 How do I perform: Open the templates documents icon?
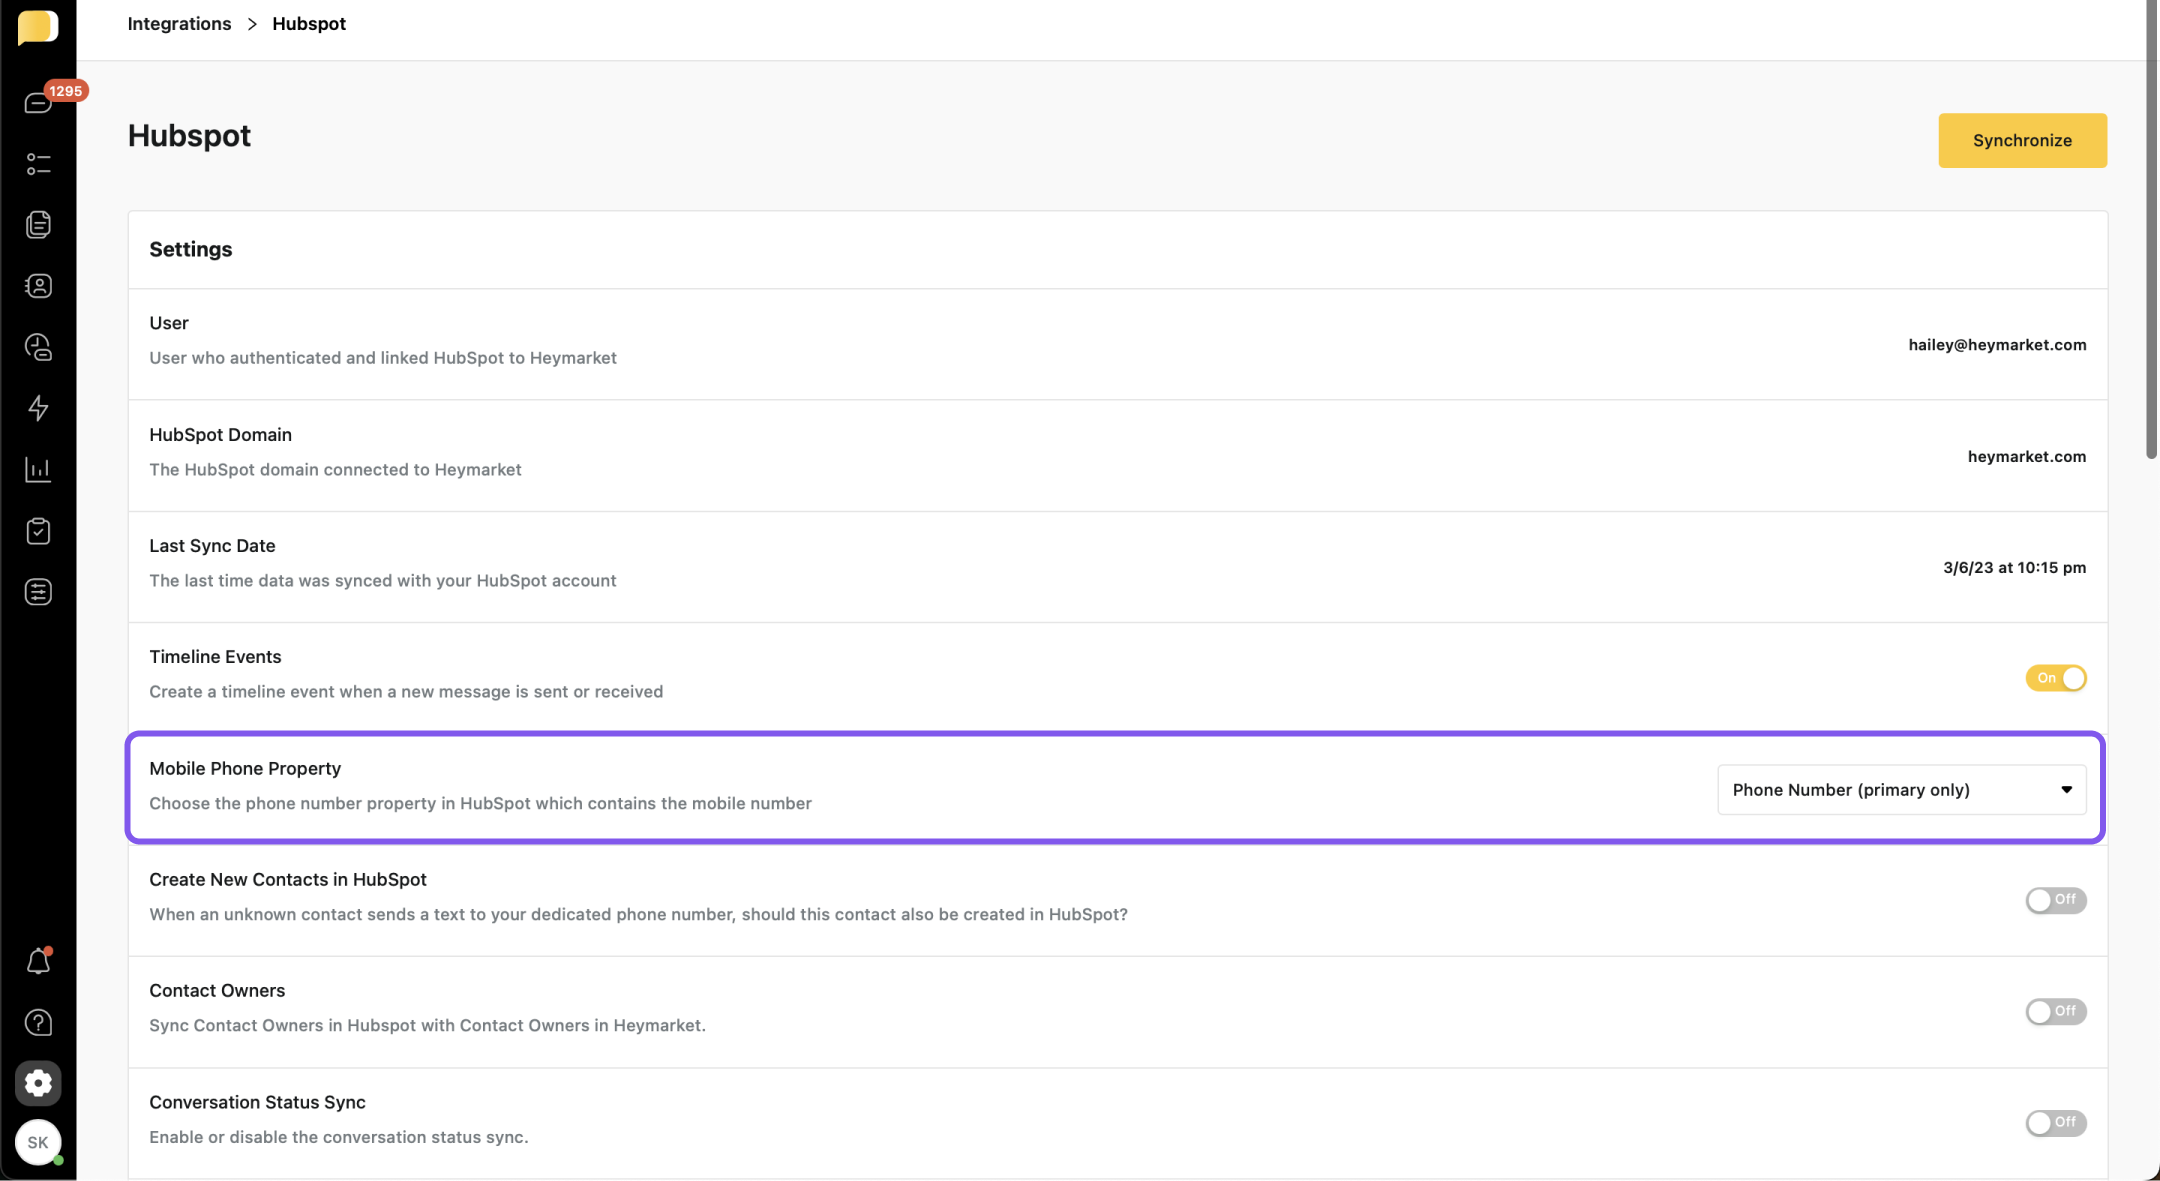click(x=38, y=225)
